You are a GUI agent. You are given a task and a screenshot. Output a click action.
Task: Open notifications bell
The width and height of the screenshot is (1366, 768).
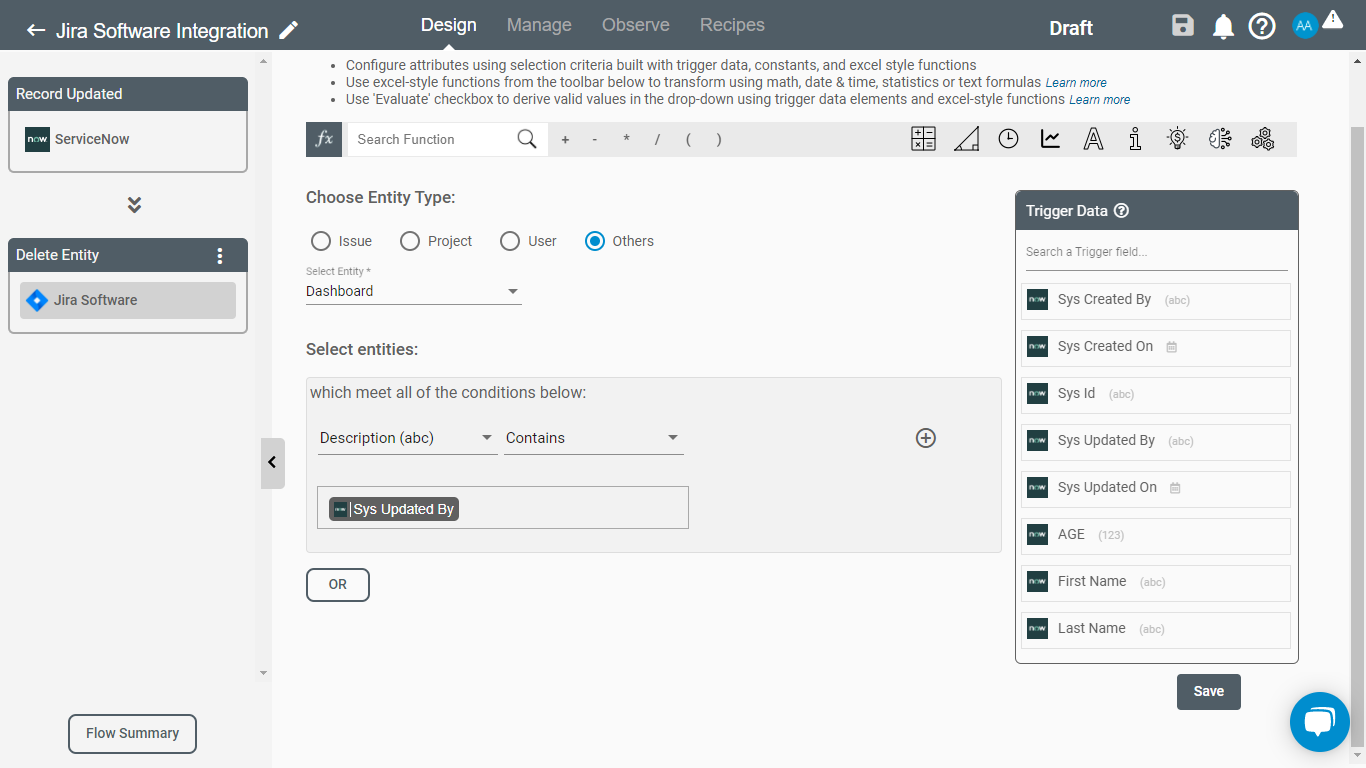click(x=1223, y=27)
